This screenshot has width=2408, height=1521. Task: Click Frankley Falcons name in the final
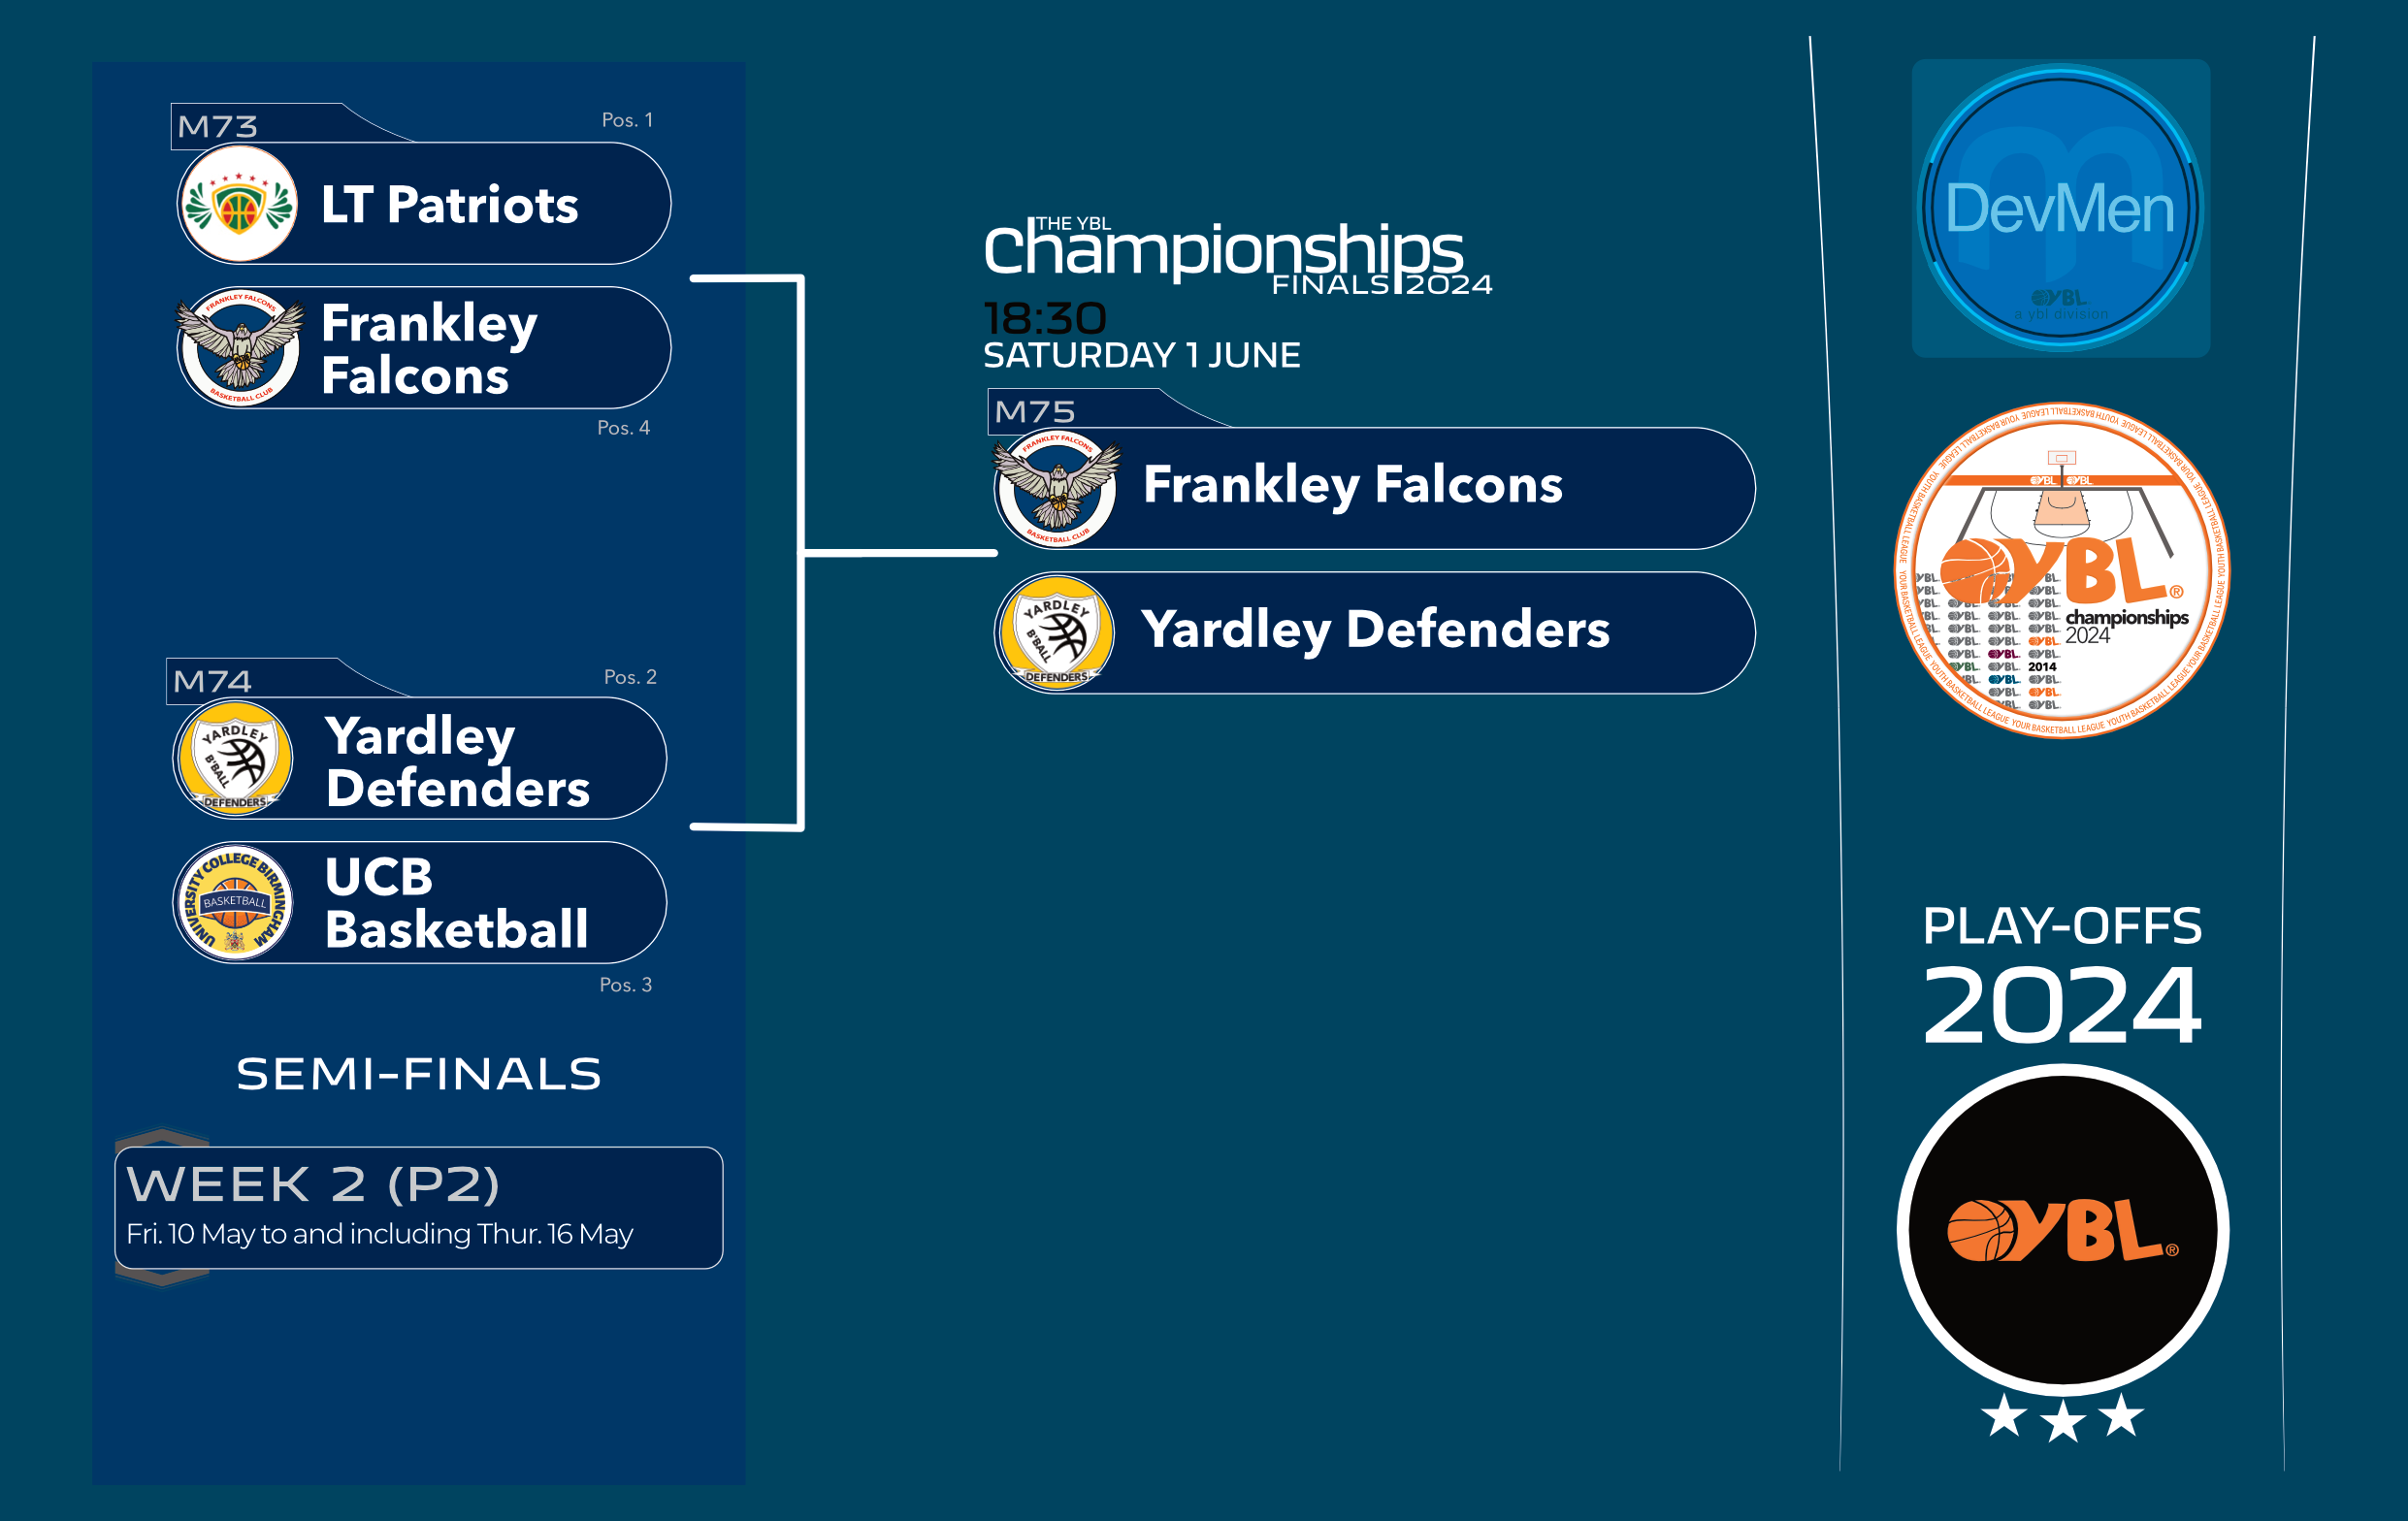click(1352, 485)
